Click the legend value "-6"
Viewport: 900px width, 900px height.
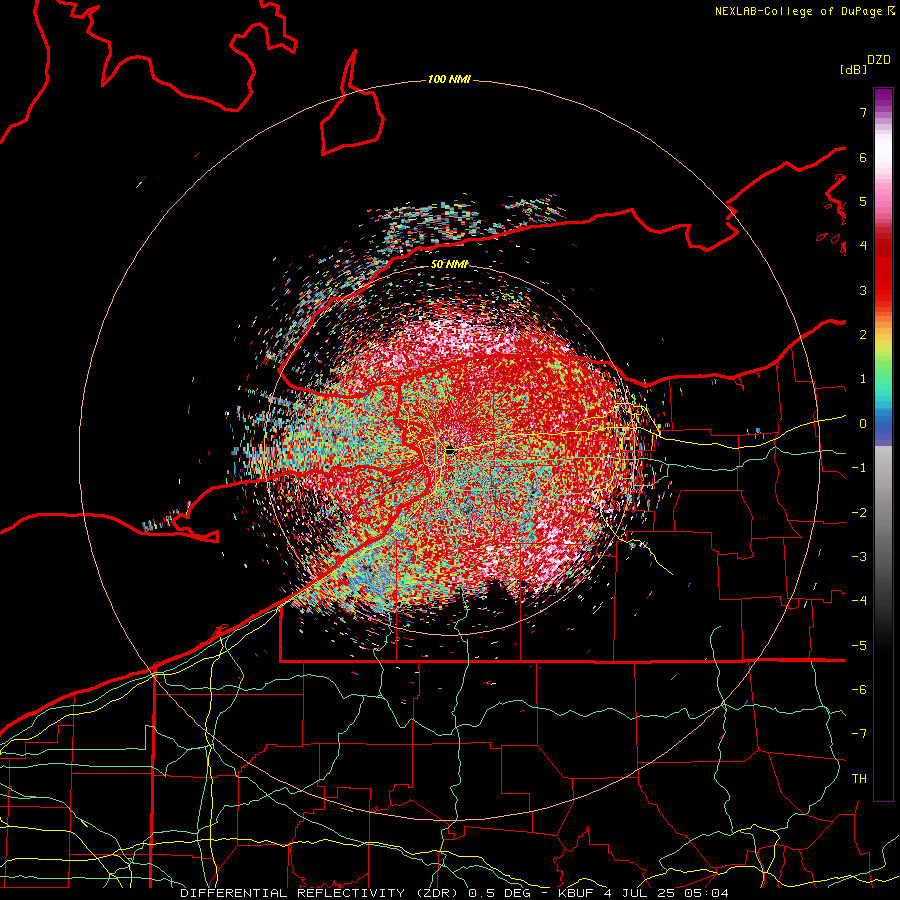859,690
